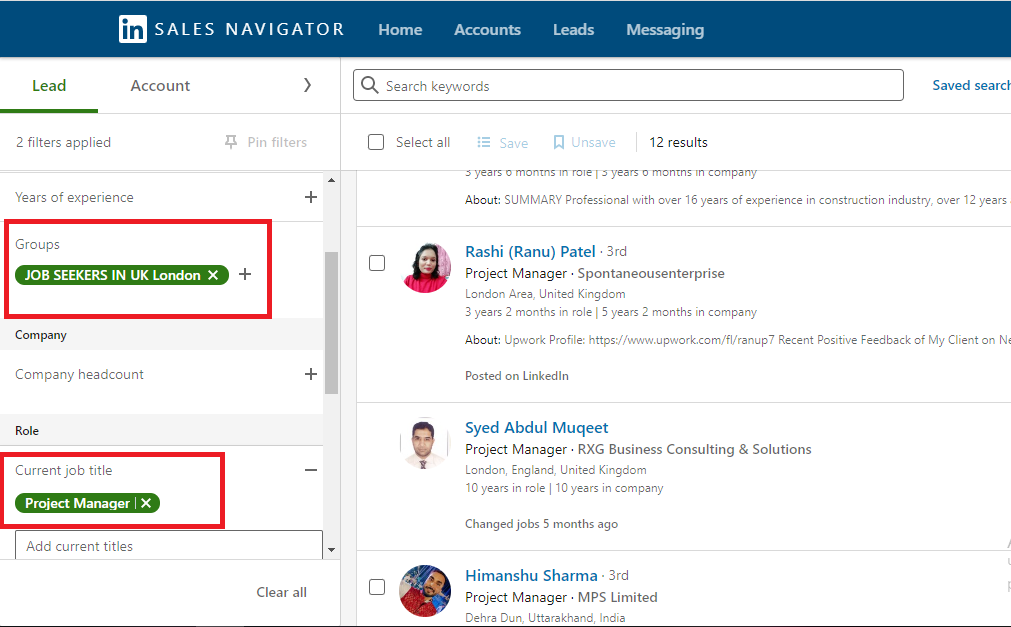
Task: Open Rashi (Ranu) Patel's profile photo
Action: pyautogui.click(x=426, y=268)
